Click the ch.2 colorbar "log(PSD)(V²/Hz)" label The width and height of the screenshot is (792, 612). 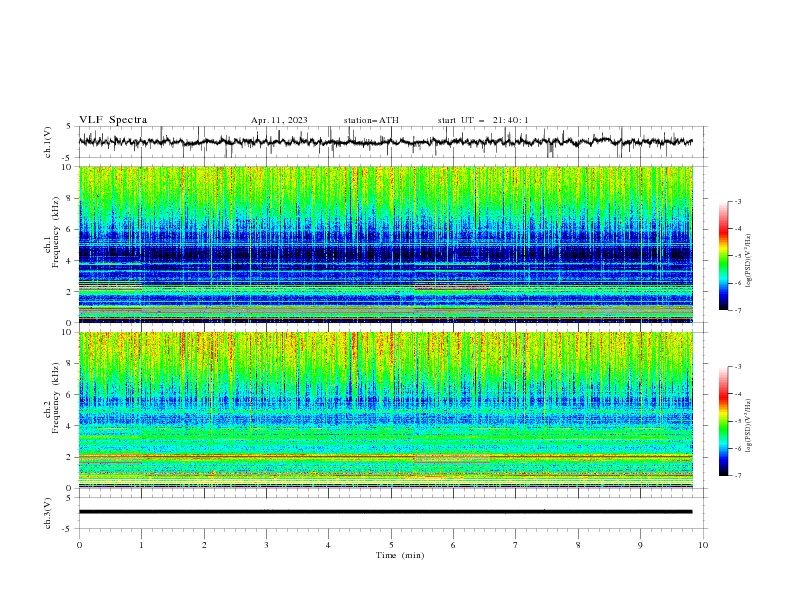[x=748, y=425]
